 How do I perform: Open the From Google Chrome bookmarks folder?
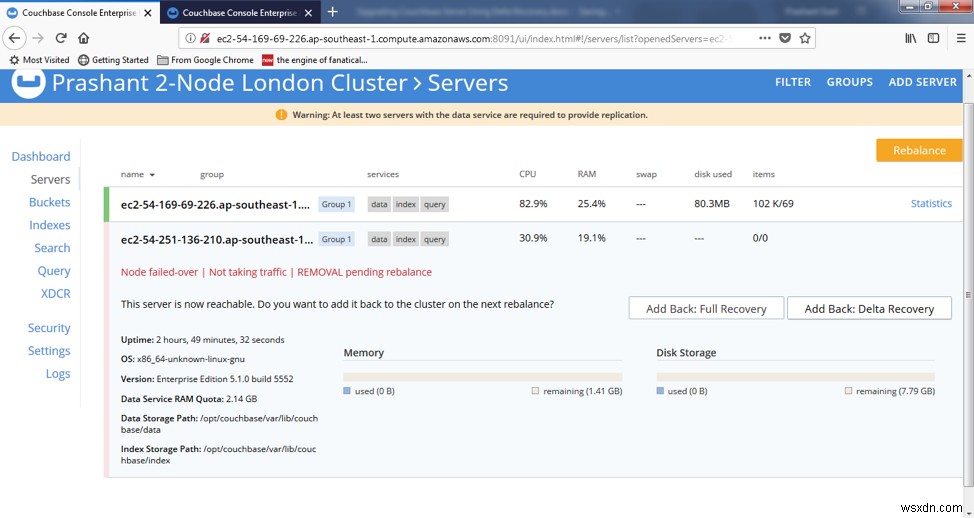pyautogui.click(x=205, y=60)
